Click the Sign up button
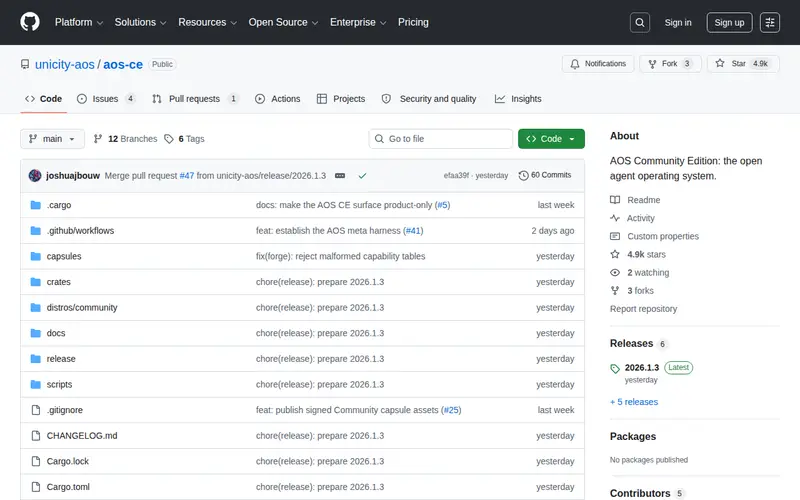Viewport: 800px width, 500px height. 729,22
